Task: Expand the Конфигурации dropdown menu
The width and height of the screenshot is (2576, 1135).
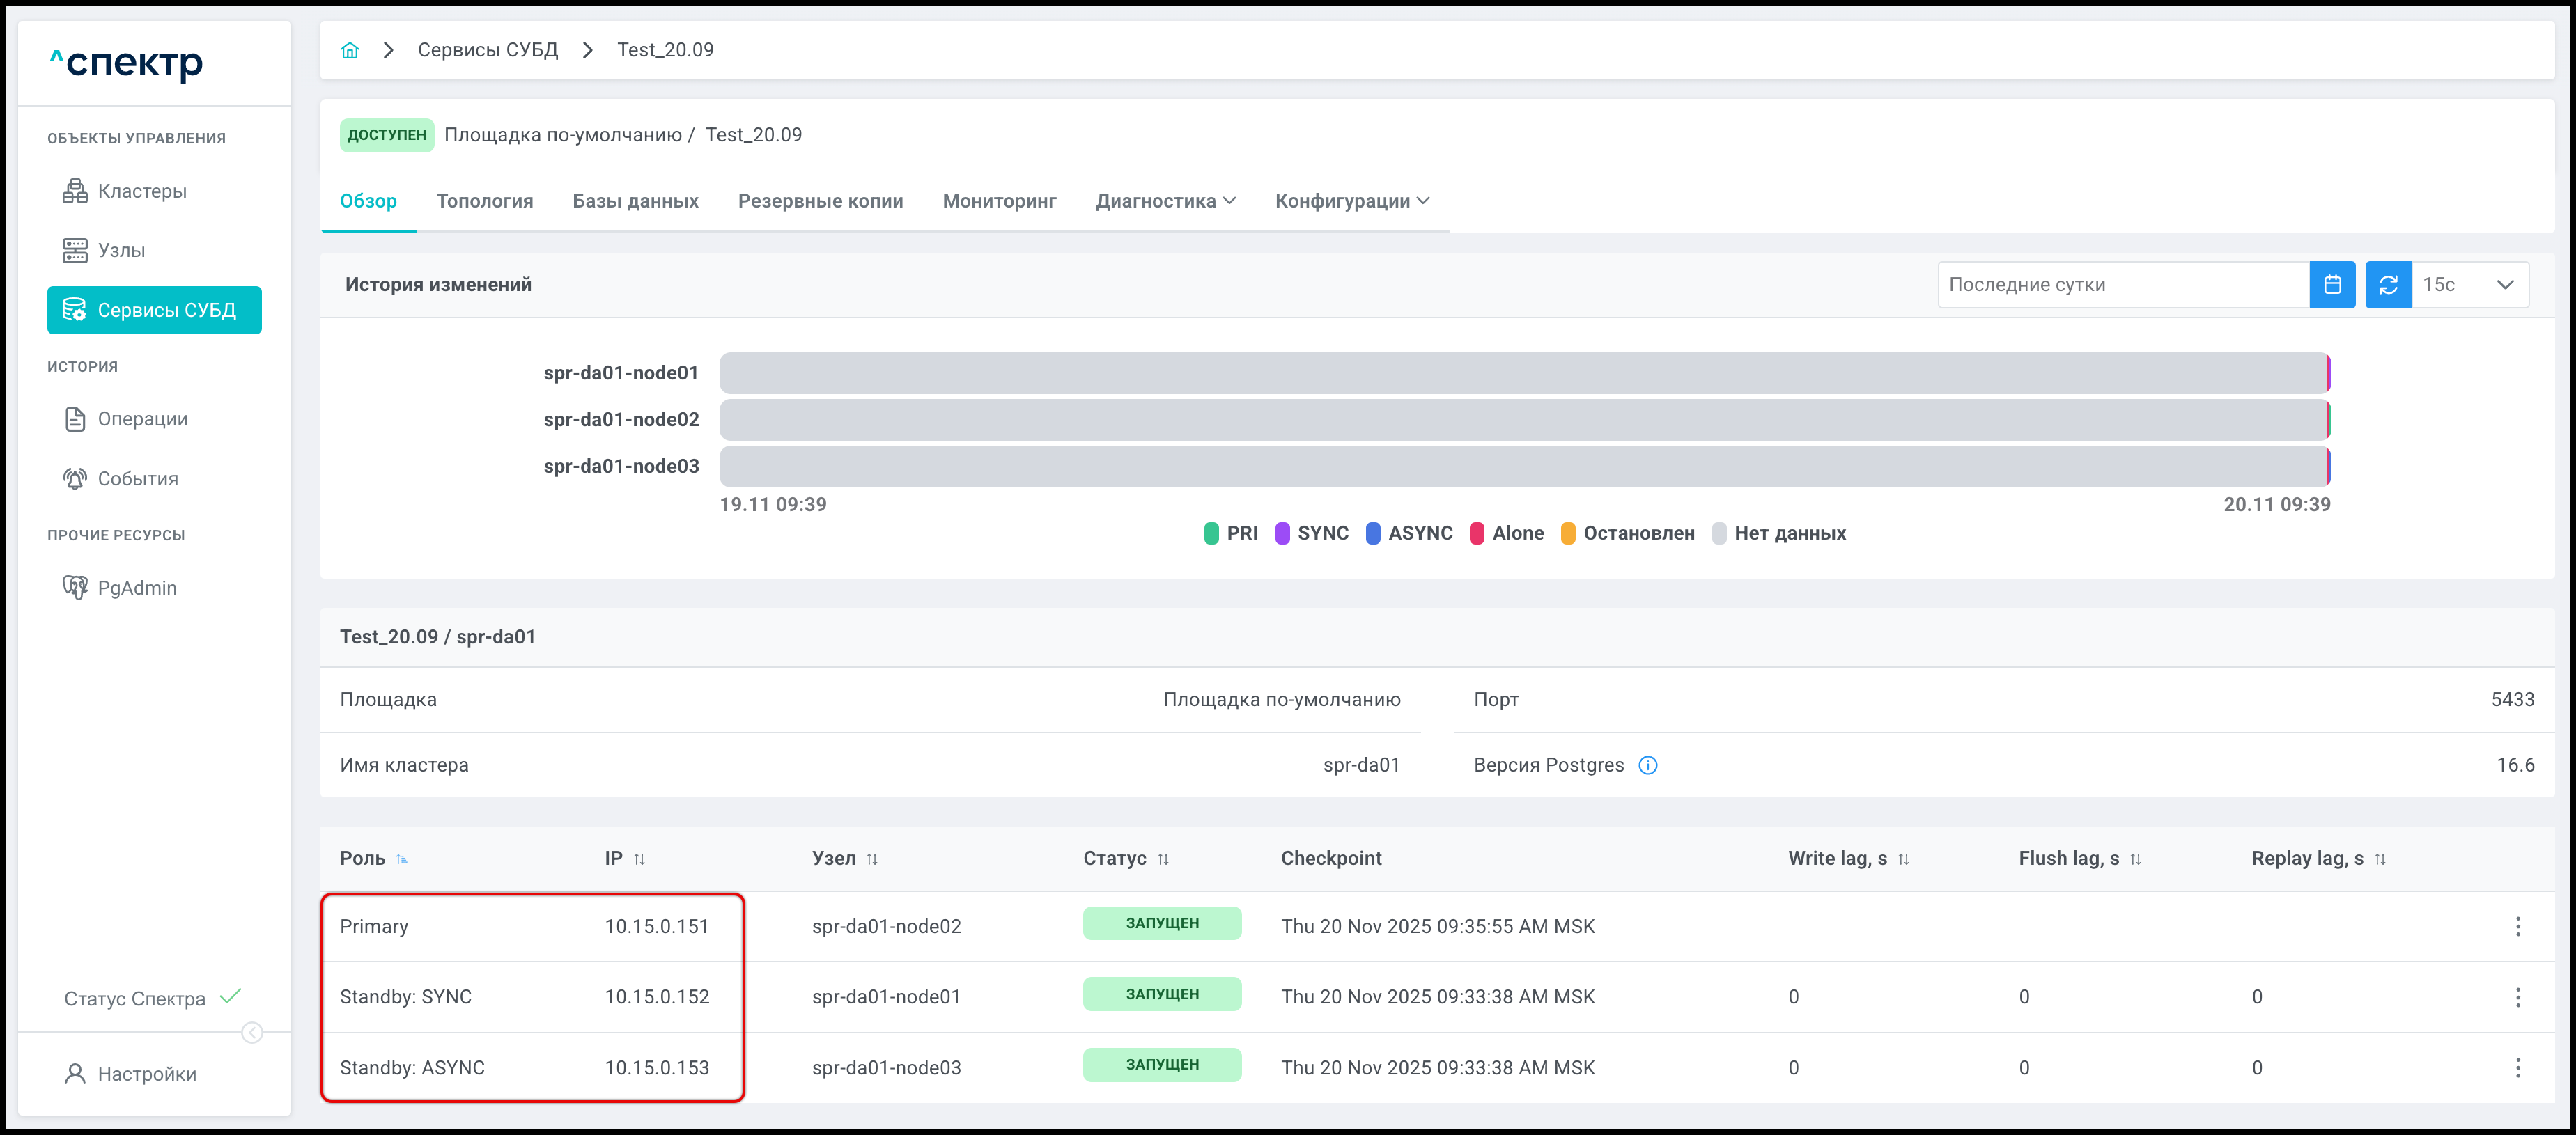Action: point(1351,201)
